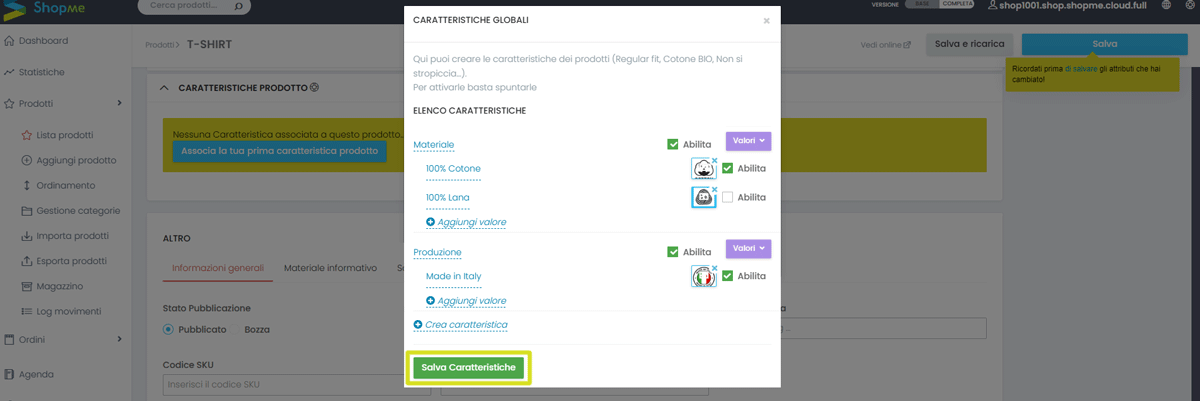Open Agenda from the sidebar
This screenshot has width=1200, height=401.
click(x=36, y=374)
